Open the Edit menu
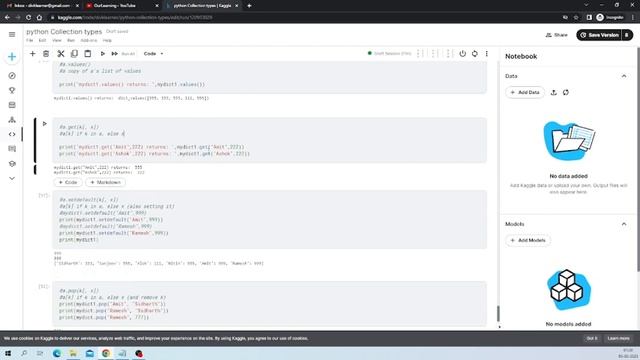The image size is (640, 360). tap(42, 40)
